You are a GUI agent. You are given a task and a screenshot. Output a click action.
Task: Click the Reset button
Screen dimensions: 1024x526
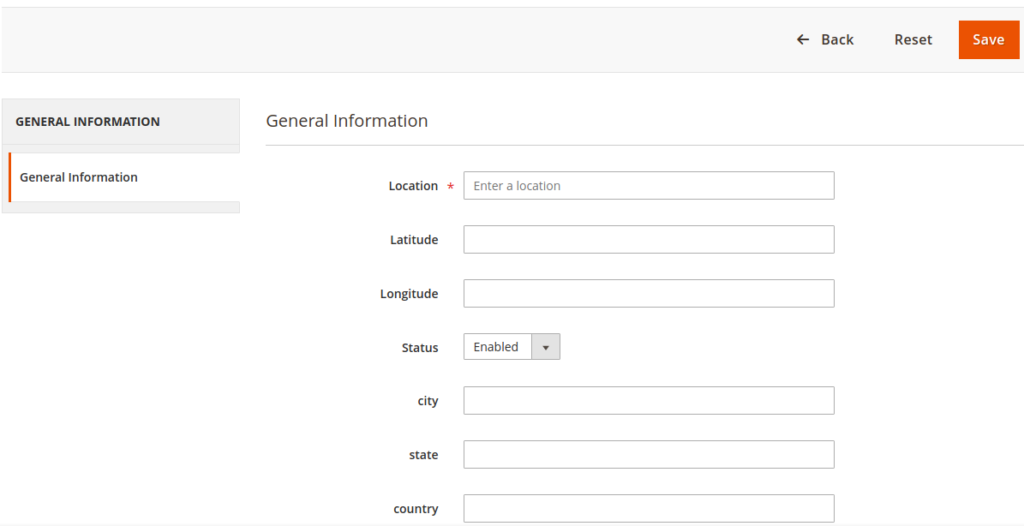pos(913,40)
